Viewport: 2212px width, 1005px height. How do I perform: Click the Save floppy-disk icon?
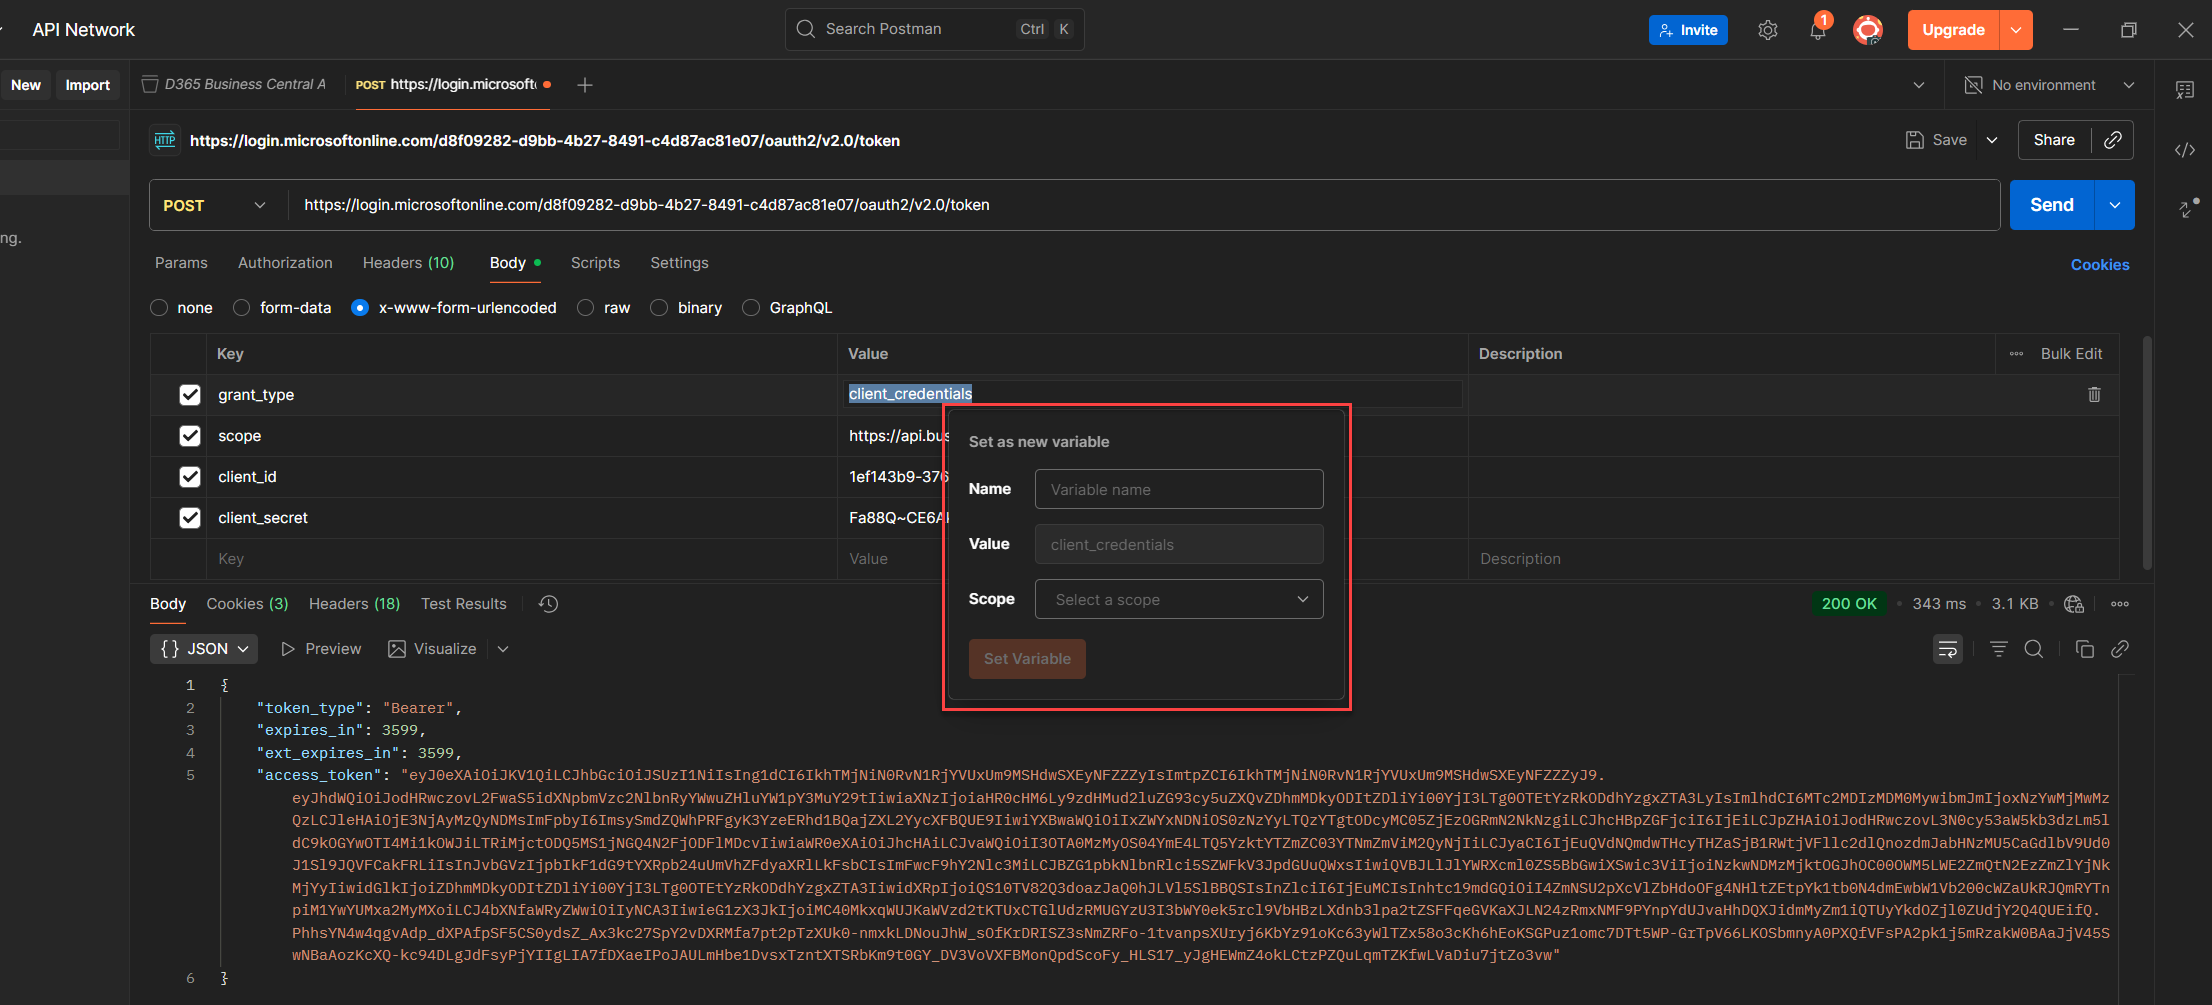(1914, 140)
